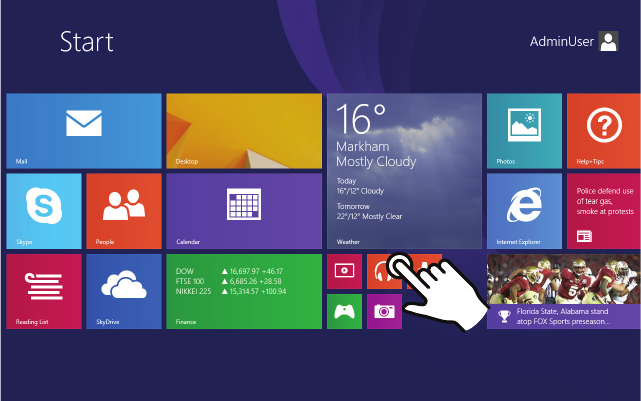641x401 pixels.
Task: Click the trophy icon on the Sports tile
Action: [504, 316]
